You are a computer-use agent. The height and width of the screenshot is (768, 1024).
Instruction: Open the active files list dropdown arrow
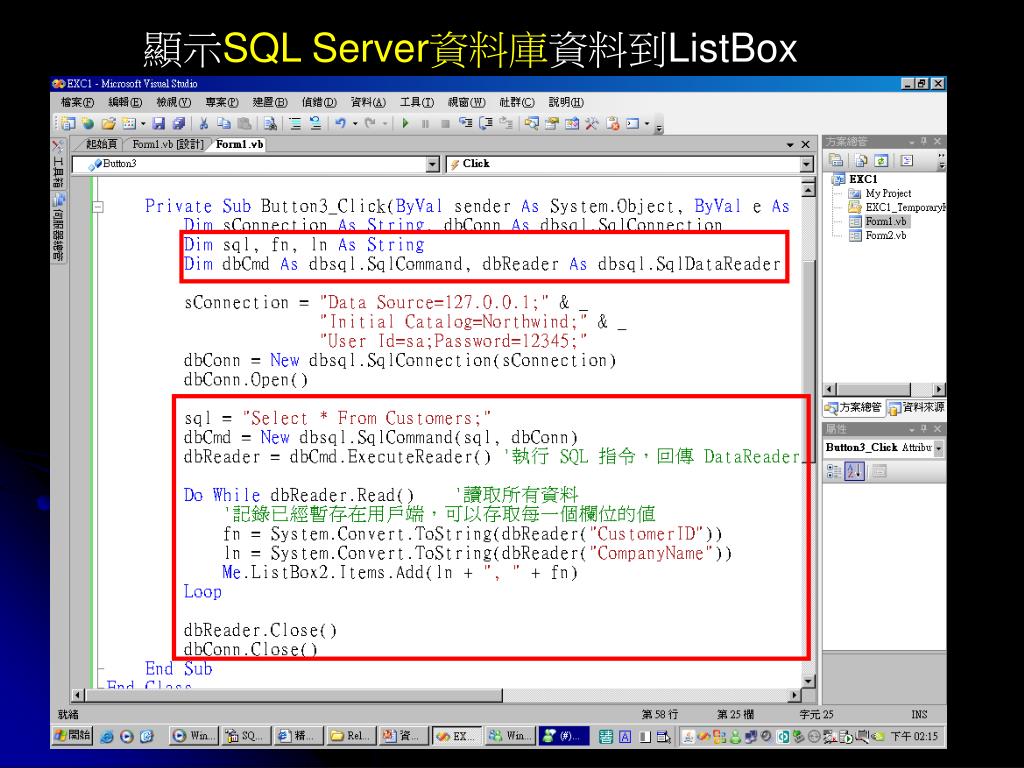pos(790,144)
